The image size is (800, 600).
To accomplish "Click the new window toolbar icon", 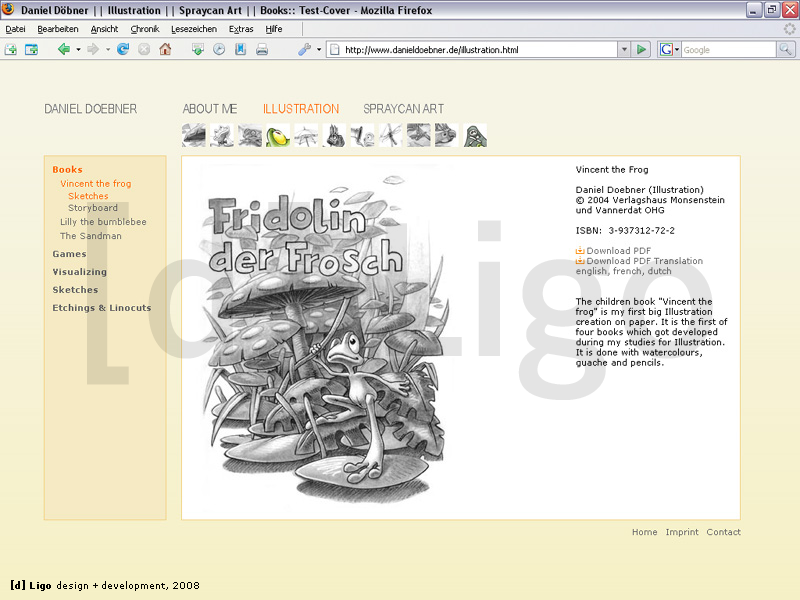I will click(x=32, y=49).
